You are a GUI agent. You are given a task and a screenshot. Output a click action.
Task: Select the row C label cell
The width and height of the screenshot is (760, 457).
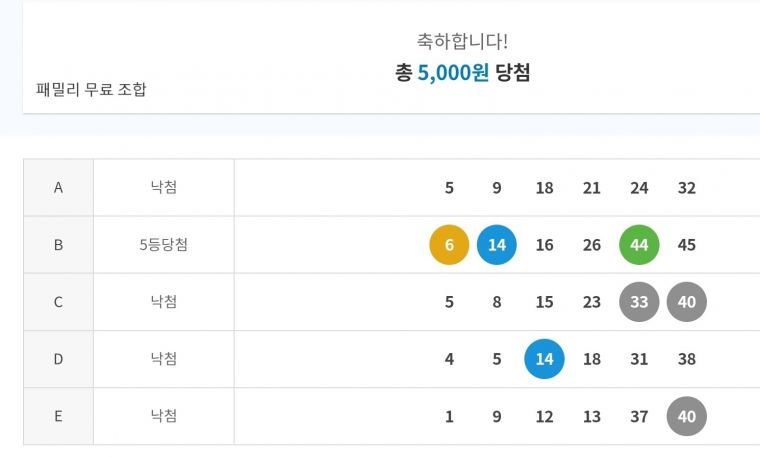coord(58,302)
